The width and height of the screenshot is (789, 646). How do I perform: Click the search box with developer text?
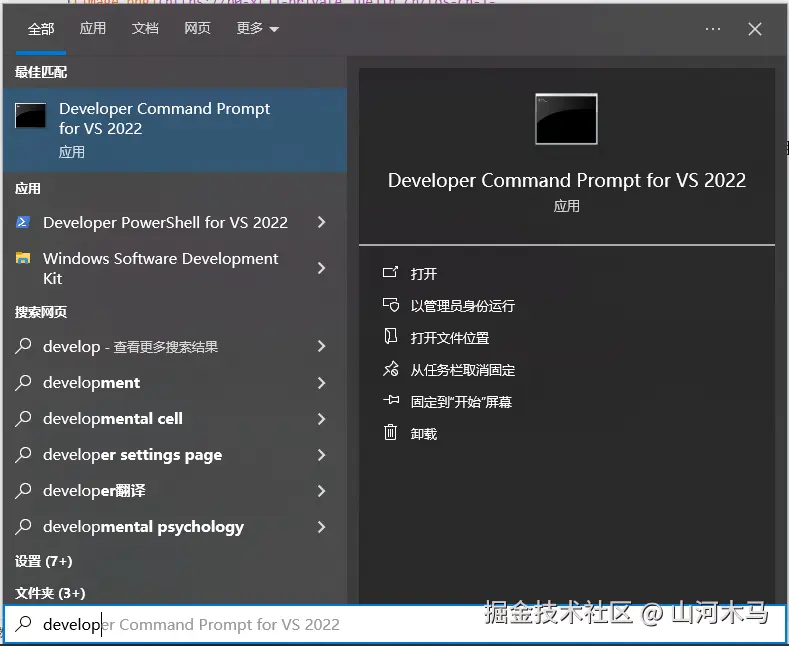tap(394, 624)
